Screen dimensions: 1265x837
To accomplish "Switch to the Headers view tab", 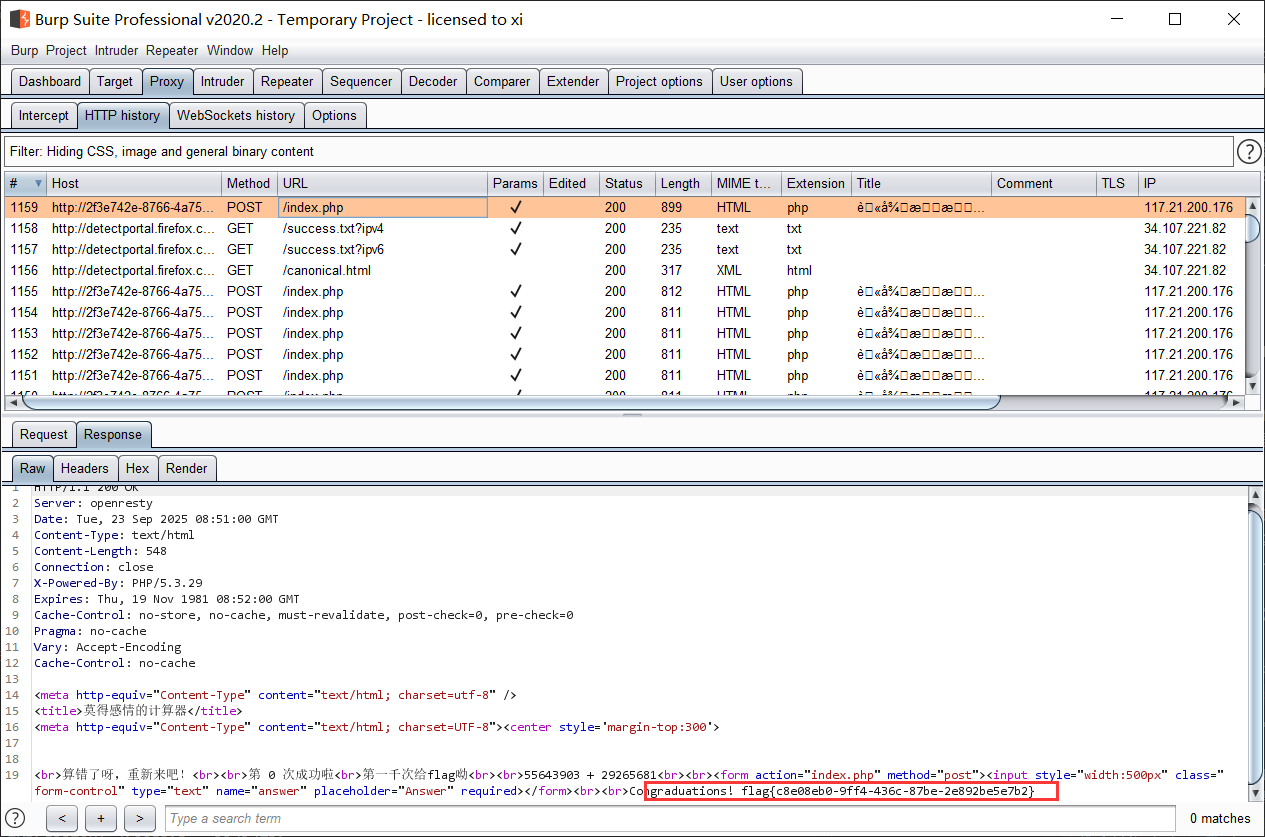I will click(x=84, y=468).
